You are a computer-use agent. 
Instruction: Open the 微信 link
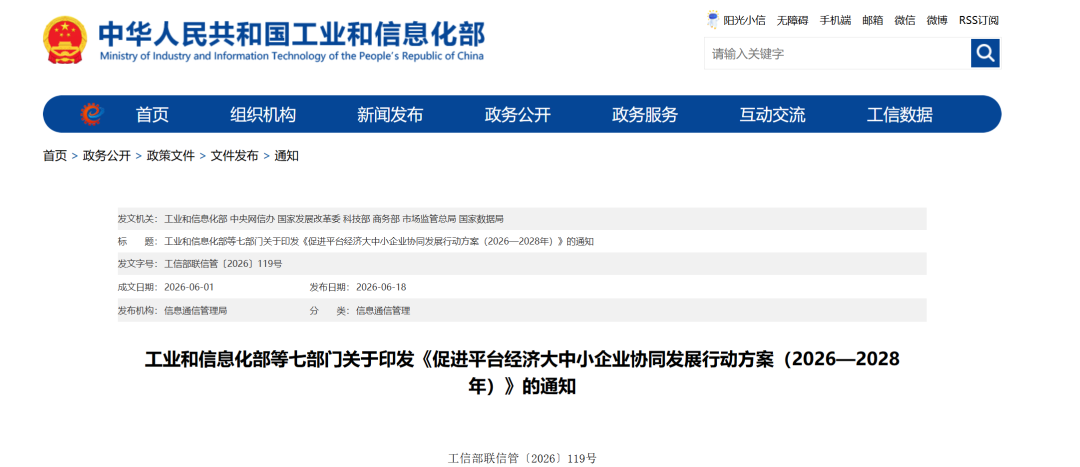click(905, 20)
